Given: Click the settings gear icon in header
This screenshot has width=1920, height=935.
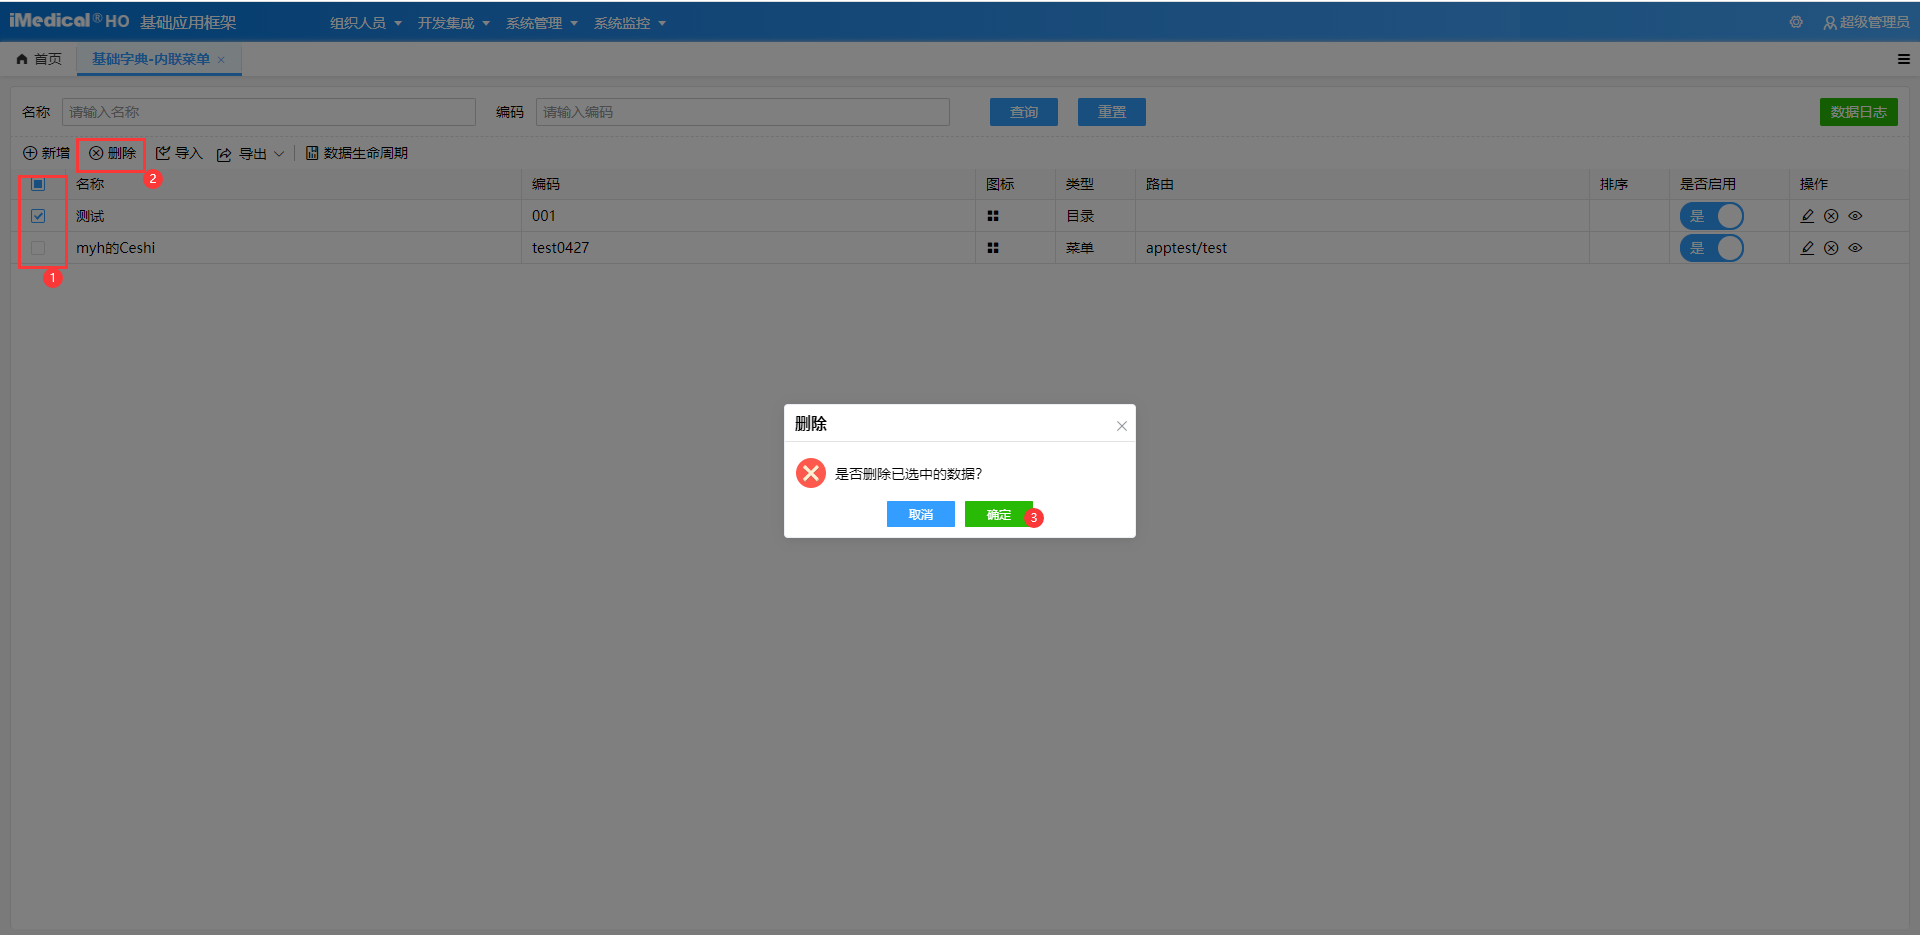Looking at the screenshot, I should (x=1796, y=22).
